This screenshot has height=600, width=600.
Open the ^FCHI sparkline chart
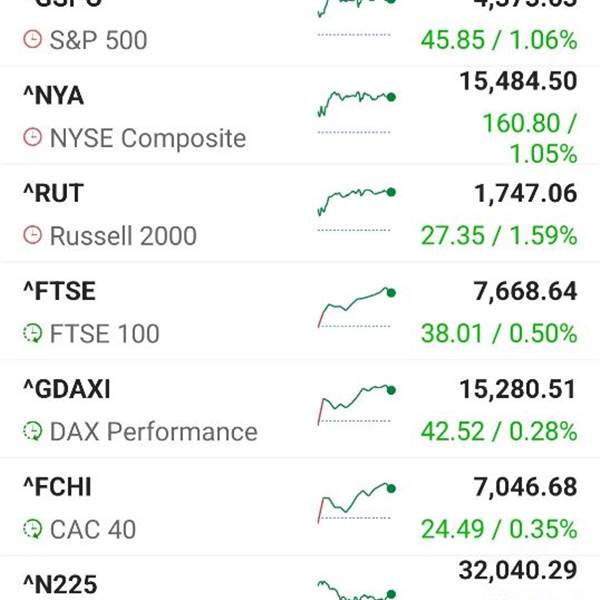(356, 503)
